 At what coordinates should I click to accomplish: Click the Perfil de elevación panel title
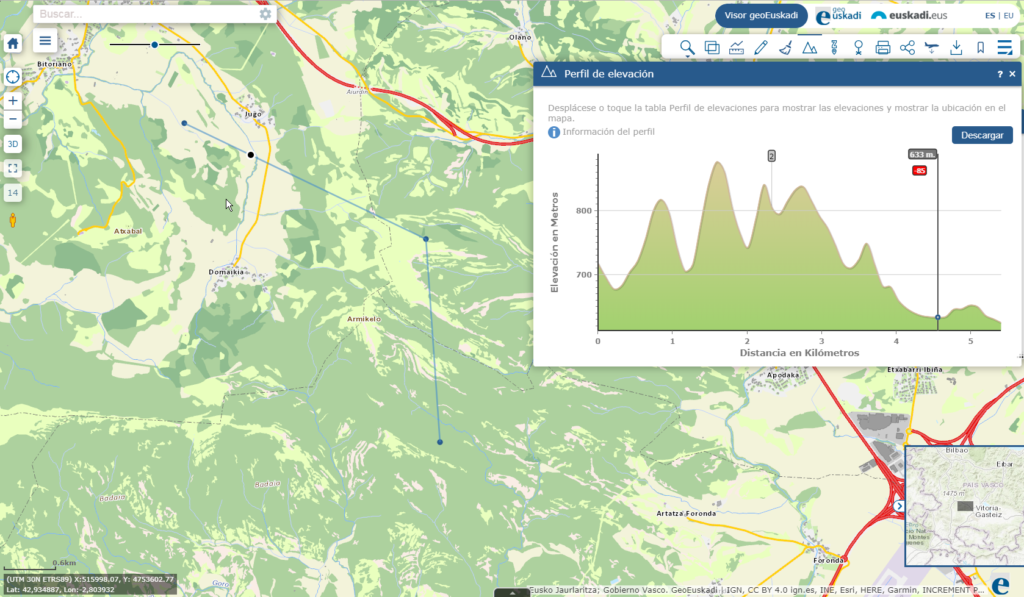[x=609, y=74]
